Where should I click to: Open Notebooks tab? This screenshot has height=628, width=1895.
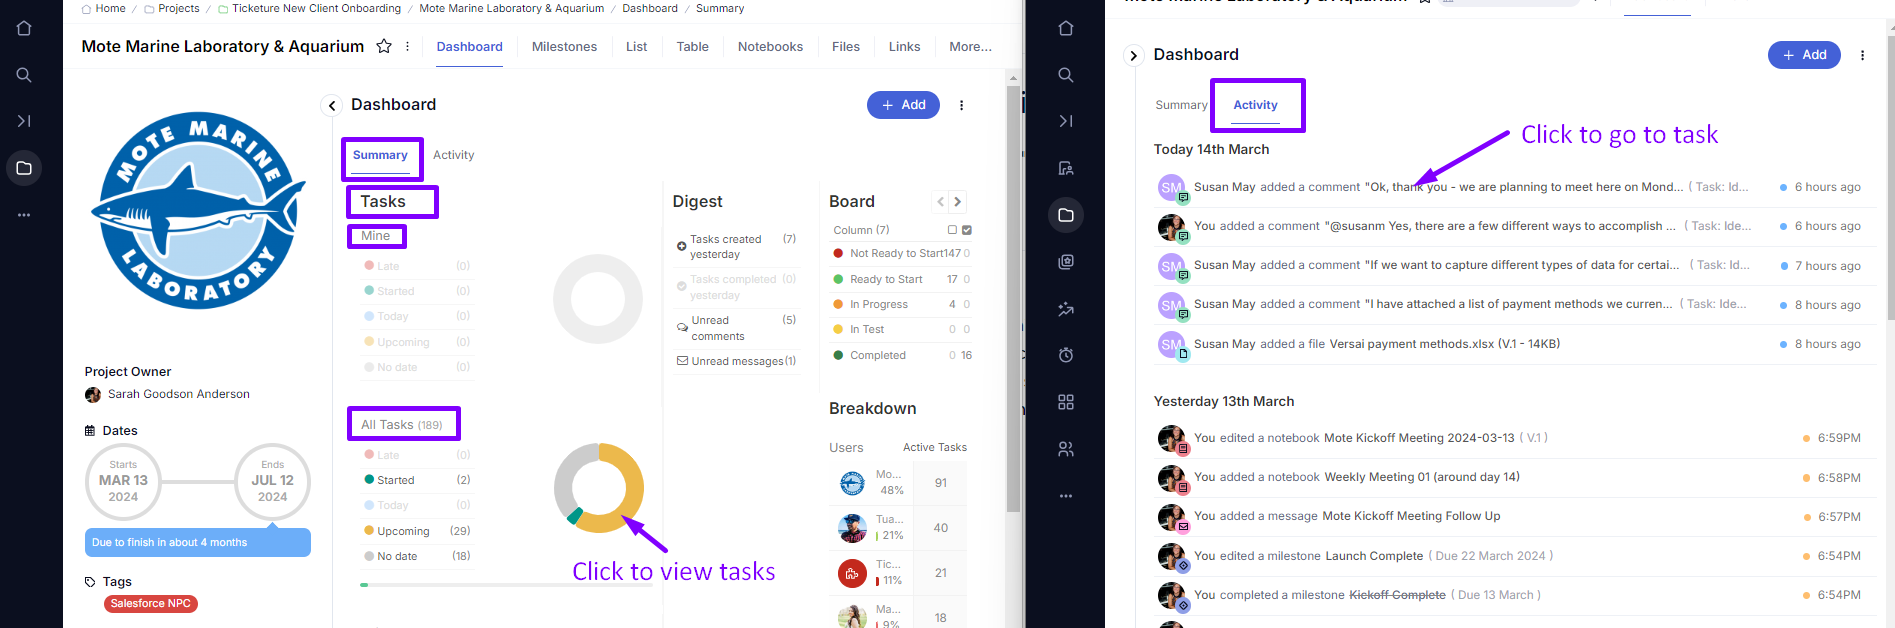pos(770,47)
